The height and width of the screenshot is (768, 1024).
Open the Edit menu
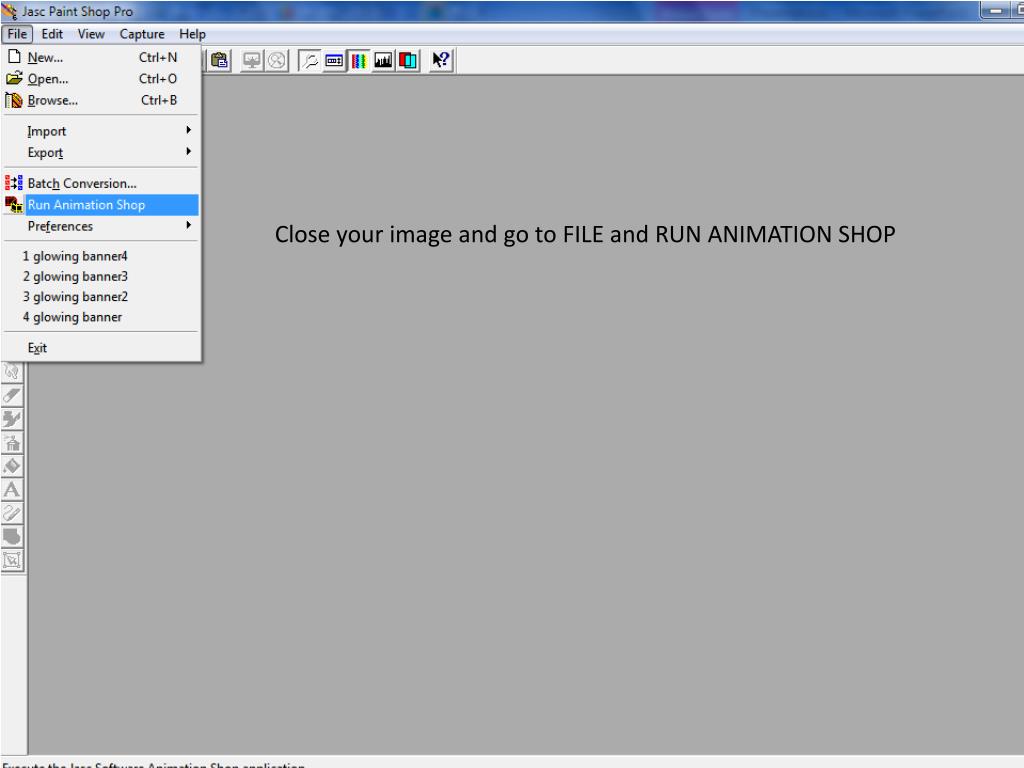click(52, 34)
